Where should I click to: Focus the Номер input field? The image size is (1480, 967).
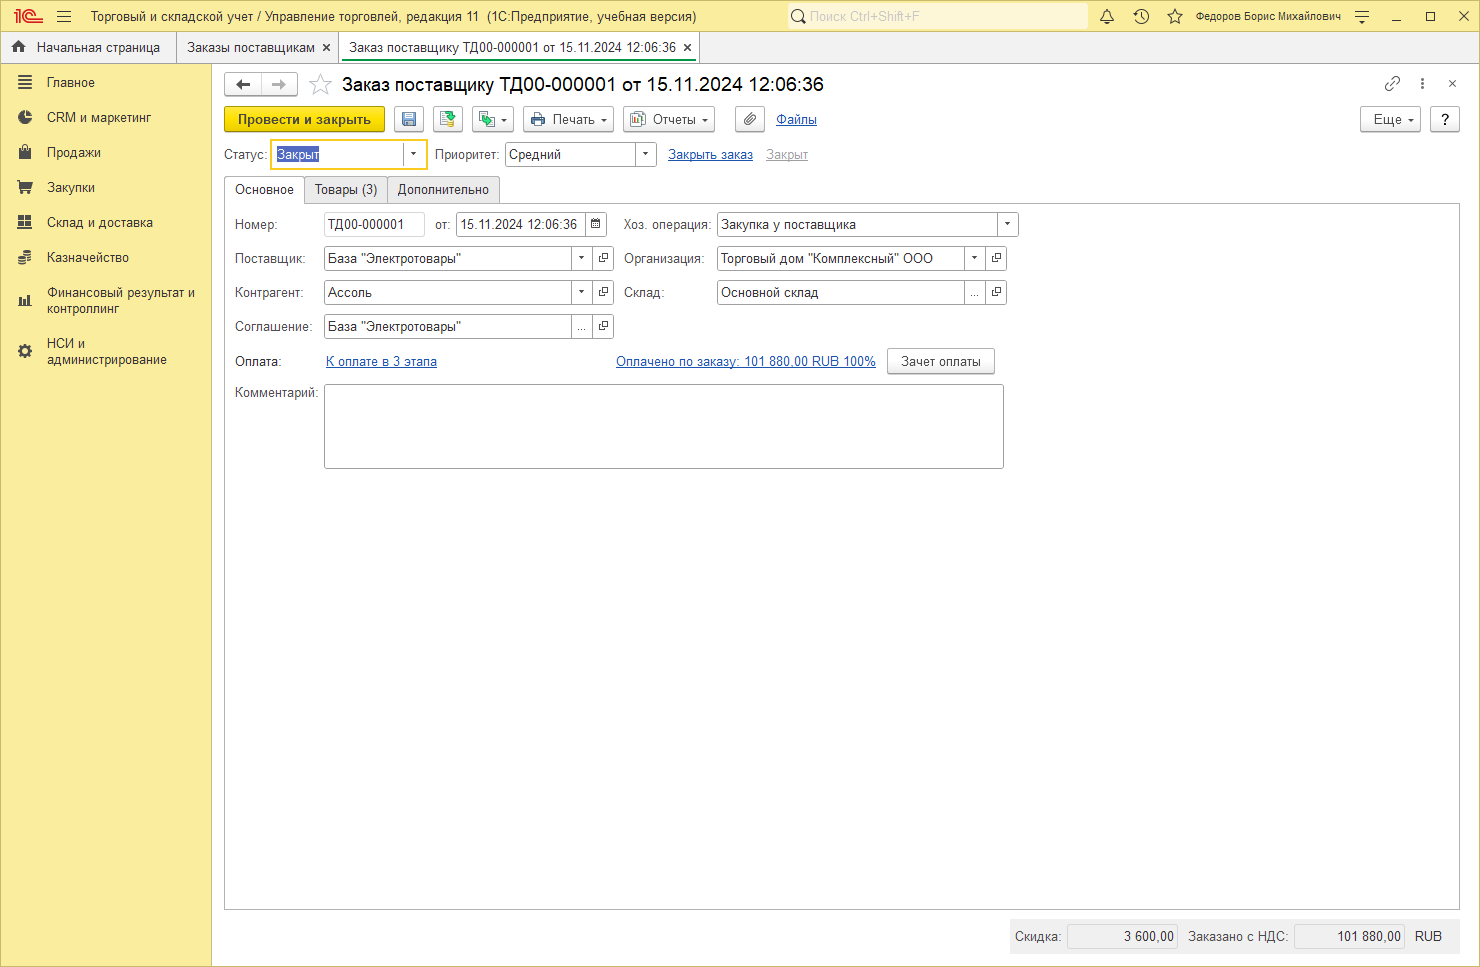click(374, 224)
